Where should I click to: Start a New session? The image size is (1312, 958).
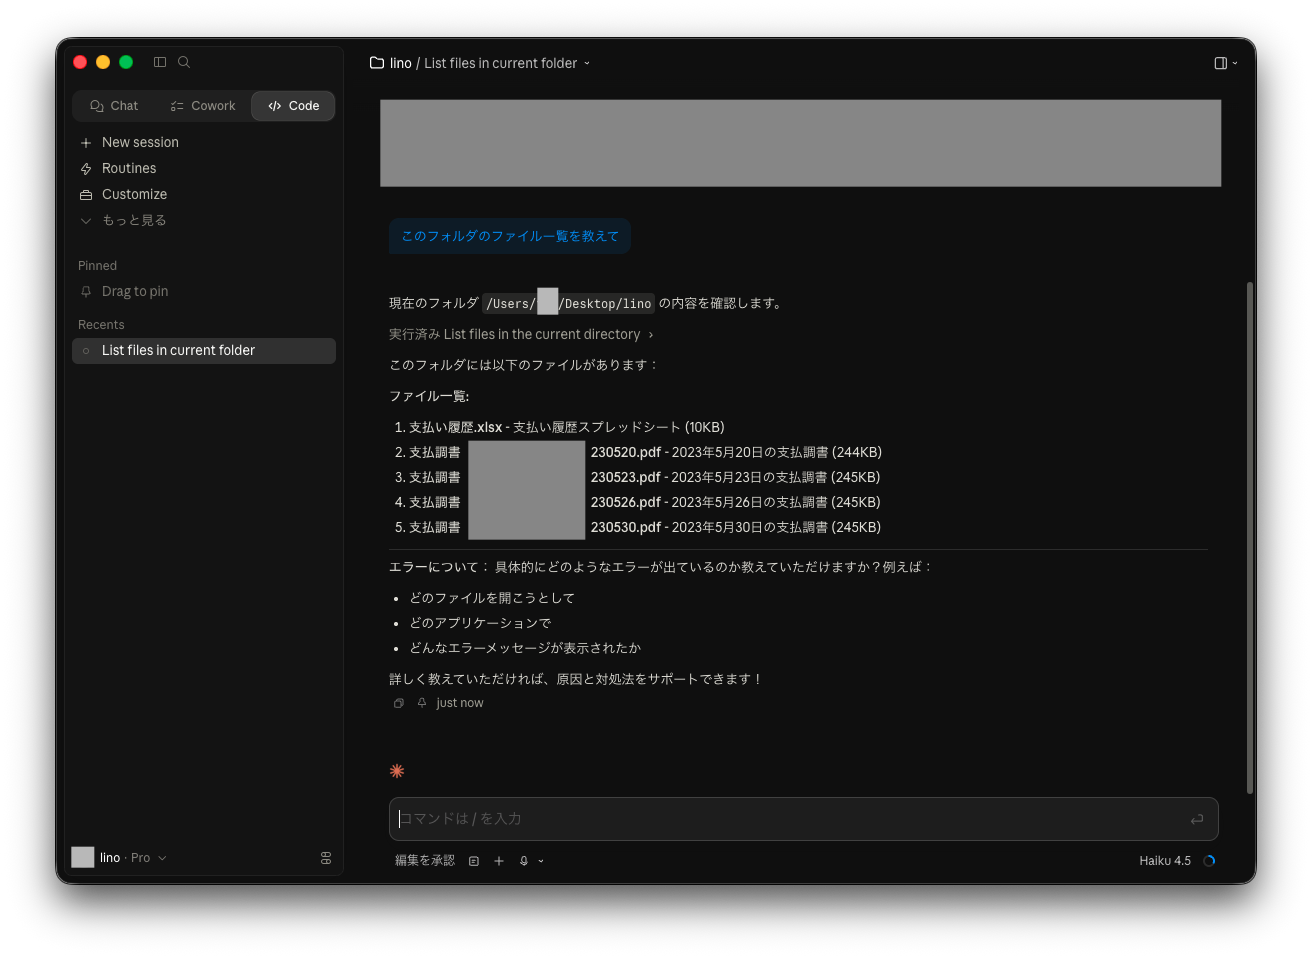pos(204,143)
